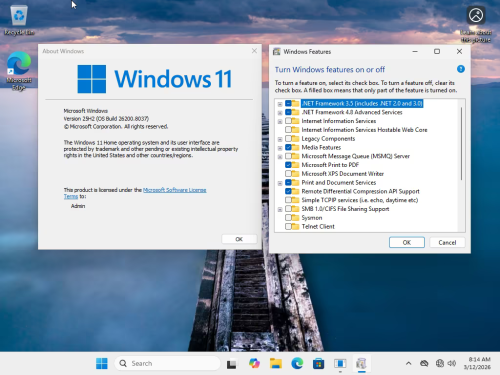Click the help icon in Windows Features
Viewport: 500px width, 375px height.
click(461, 69)
